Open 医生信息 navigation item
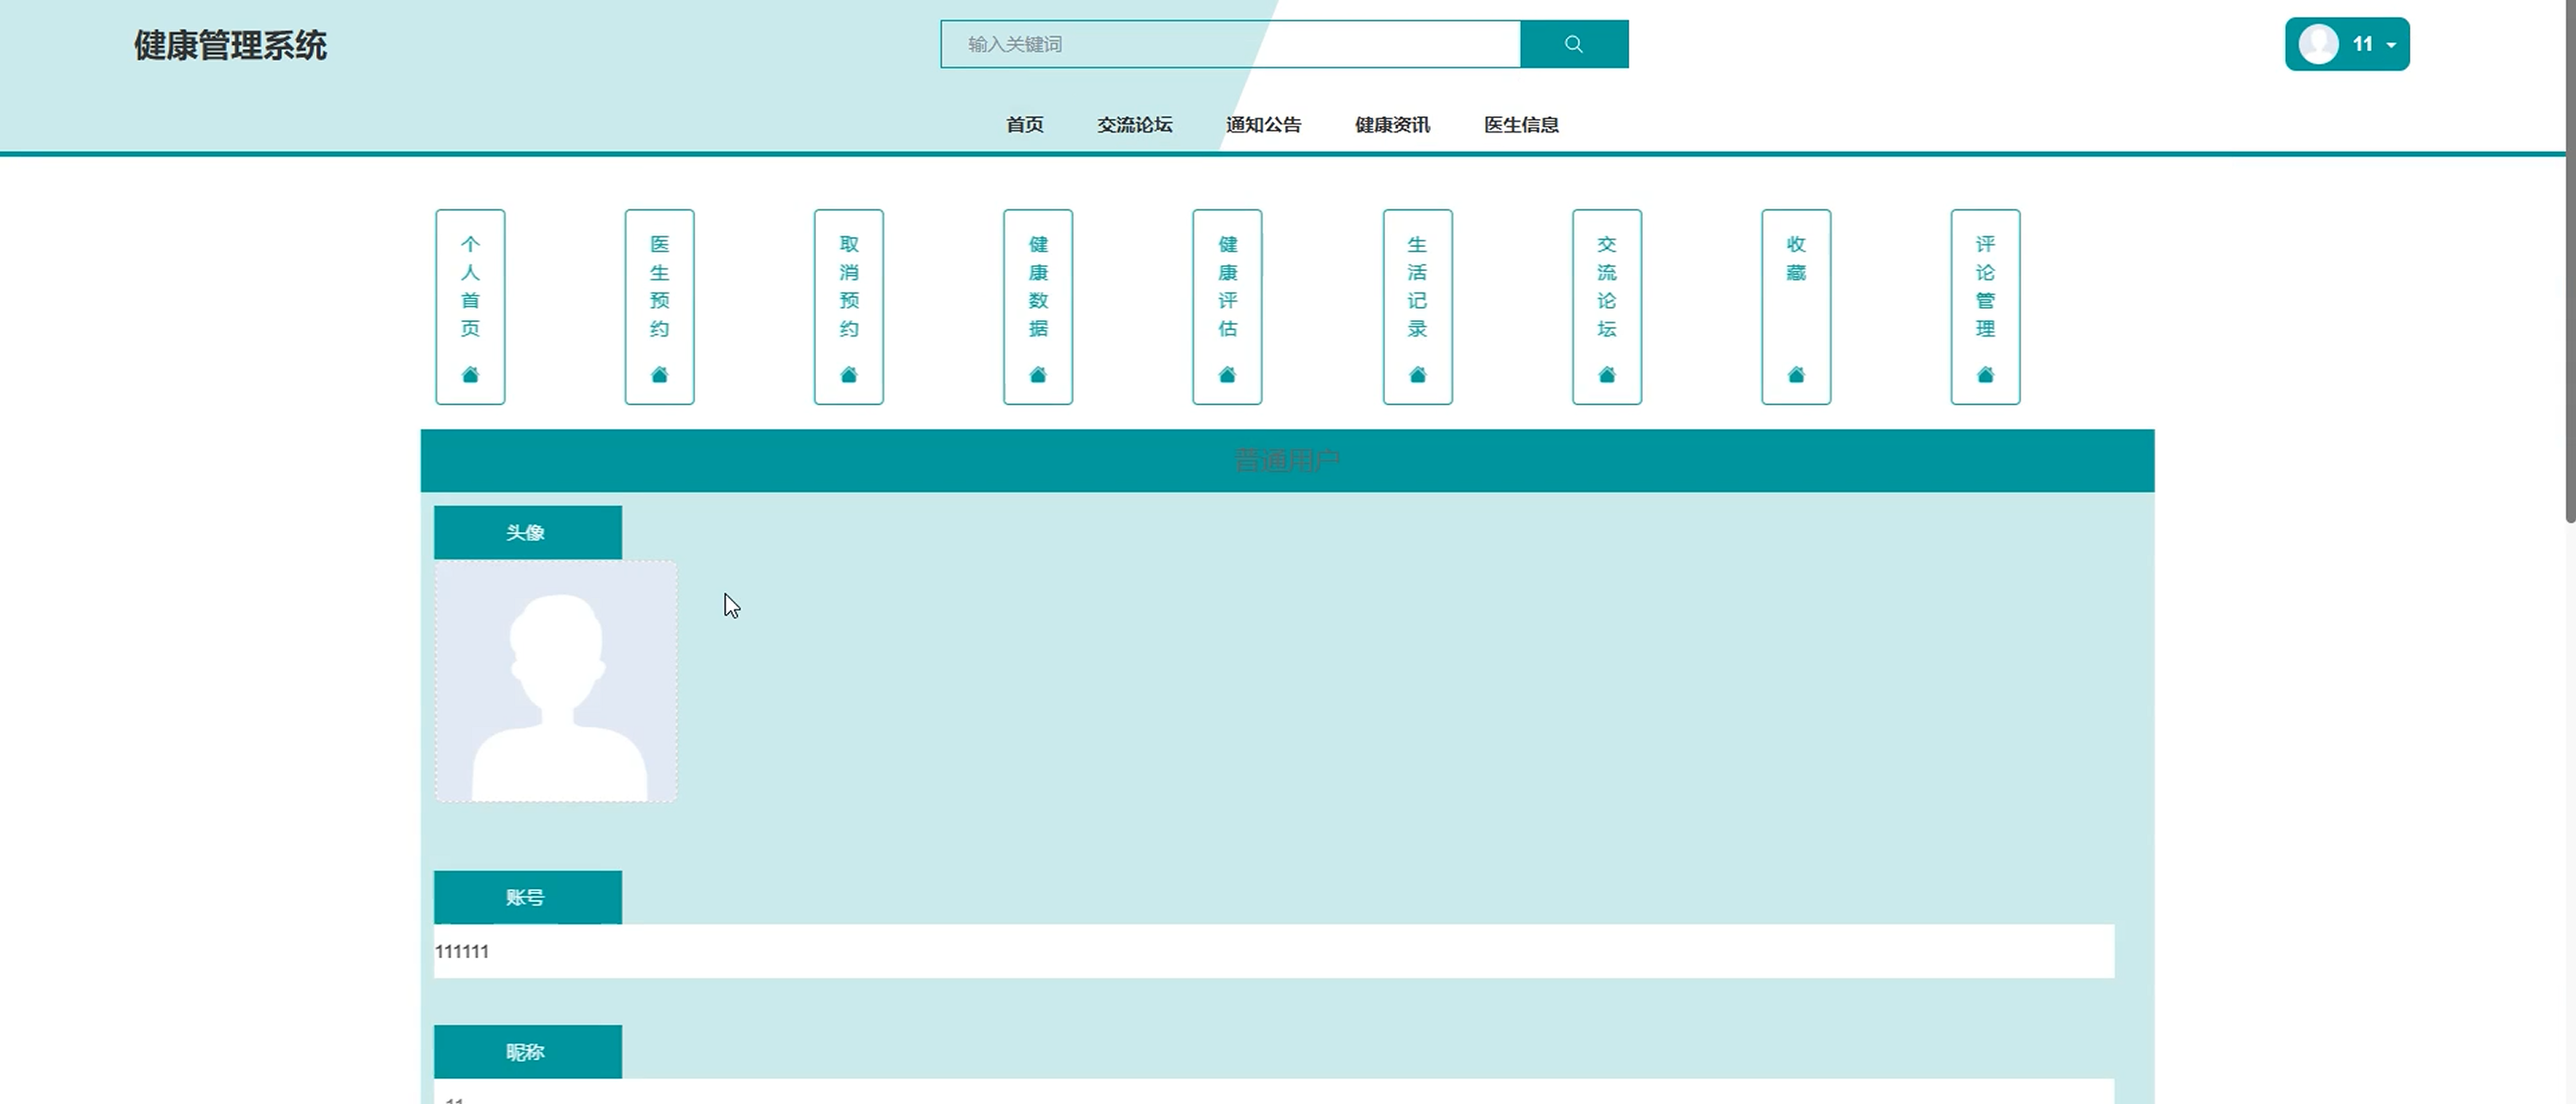This screenshot has width=2576, height=1104. pos(1521,125)
